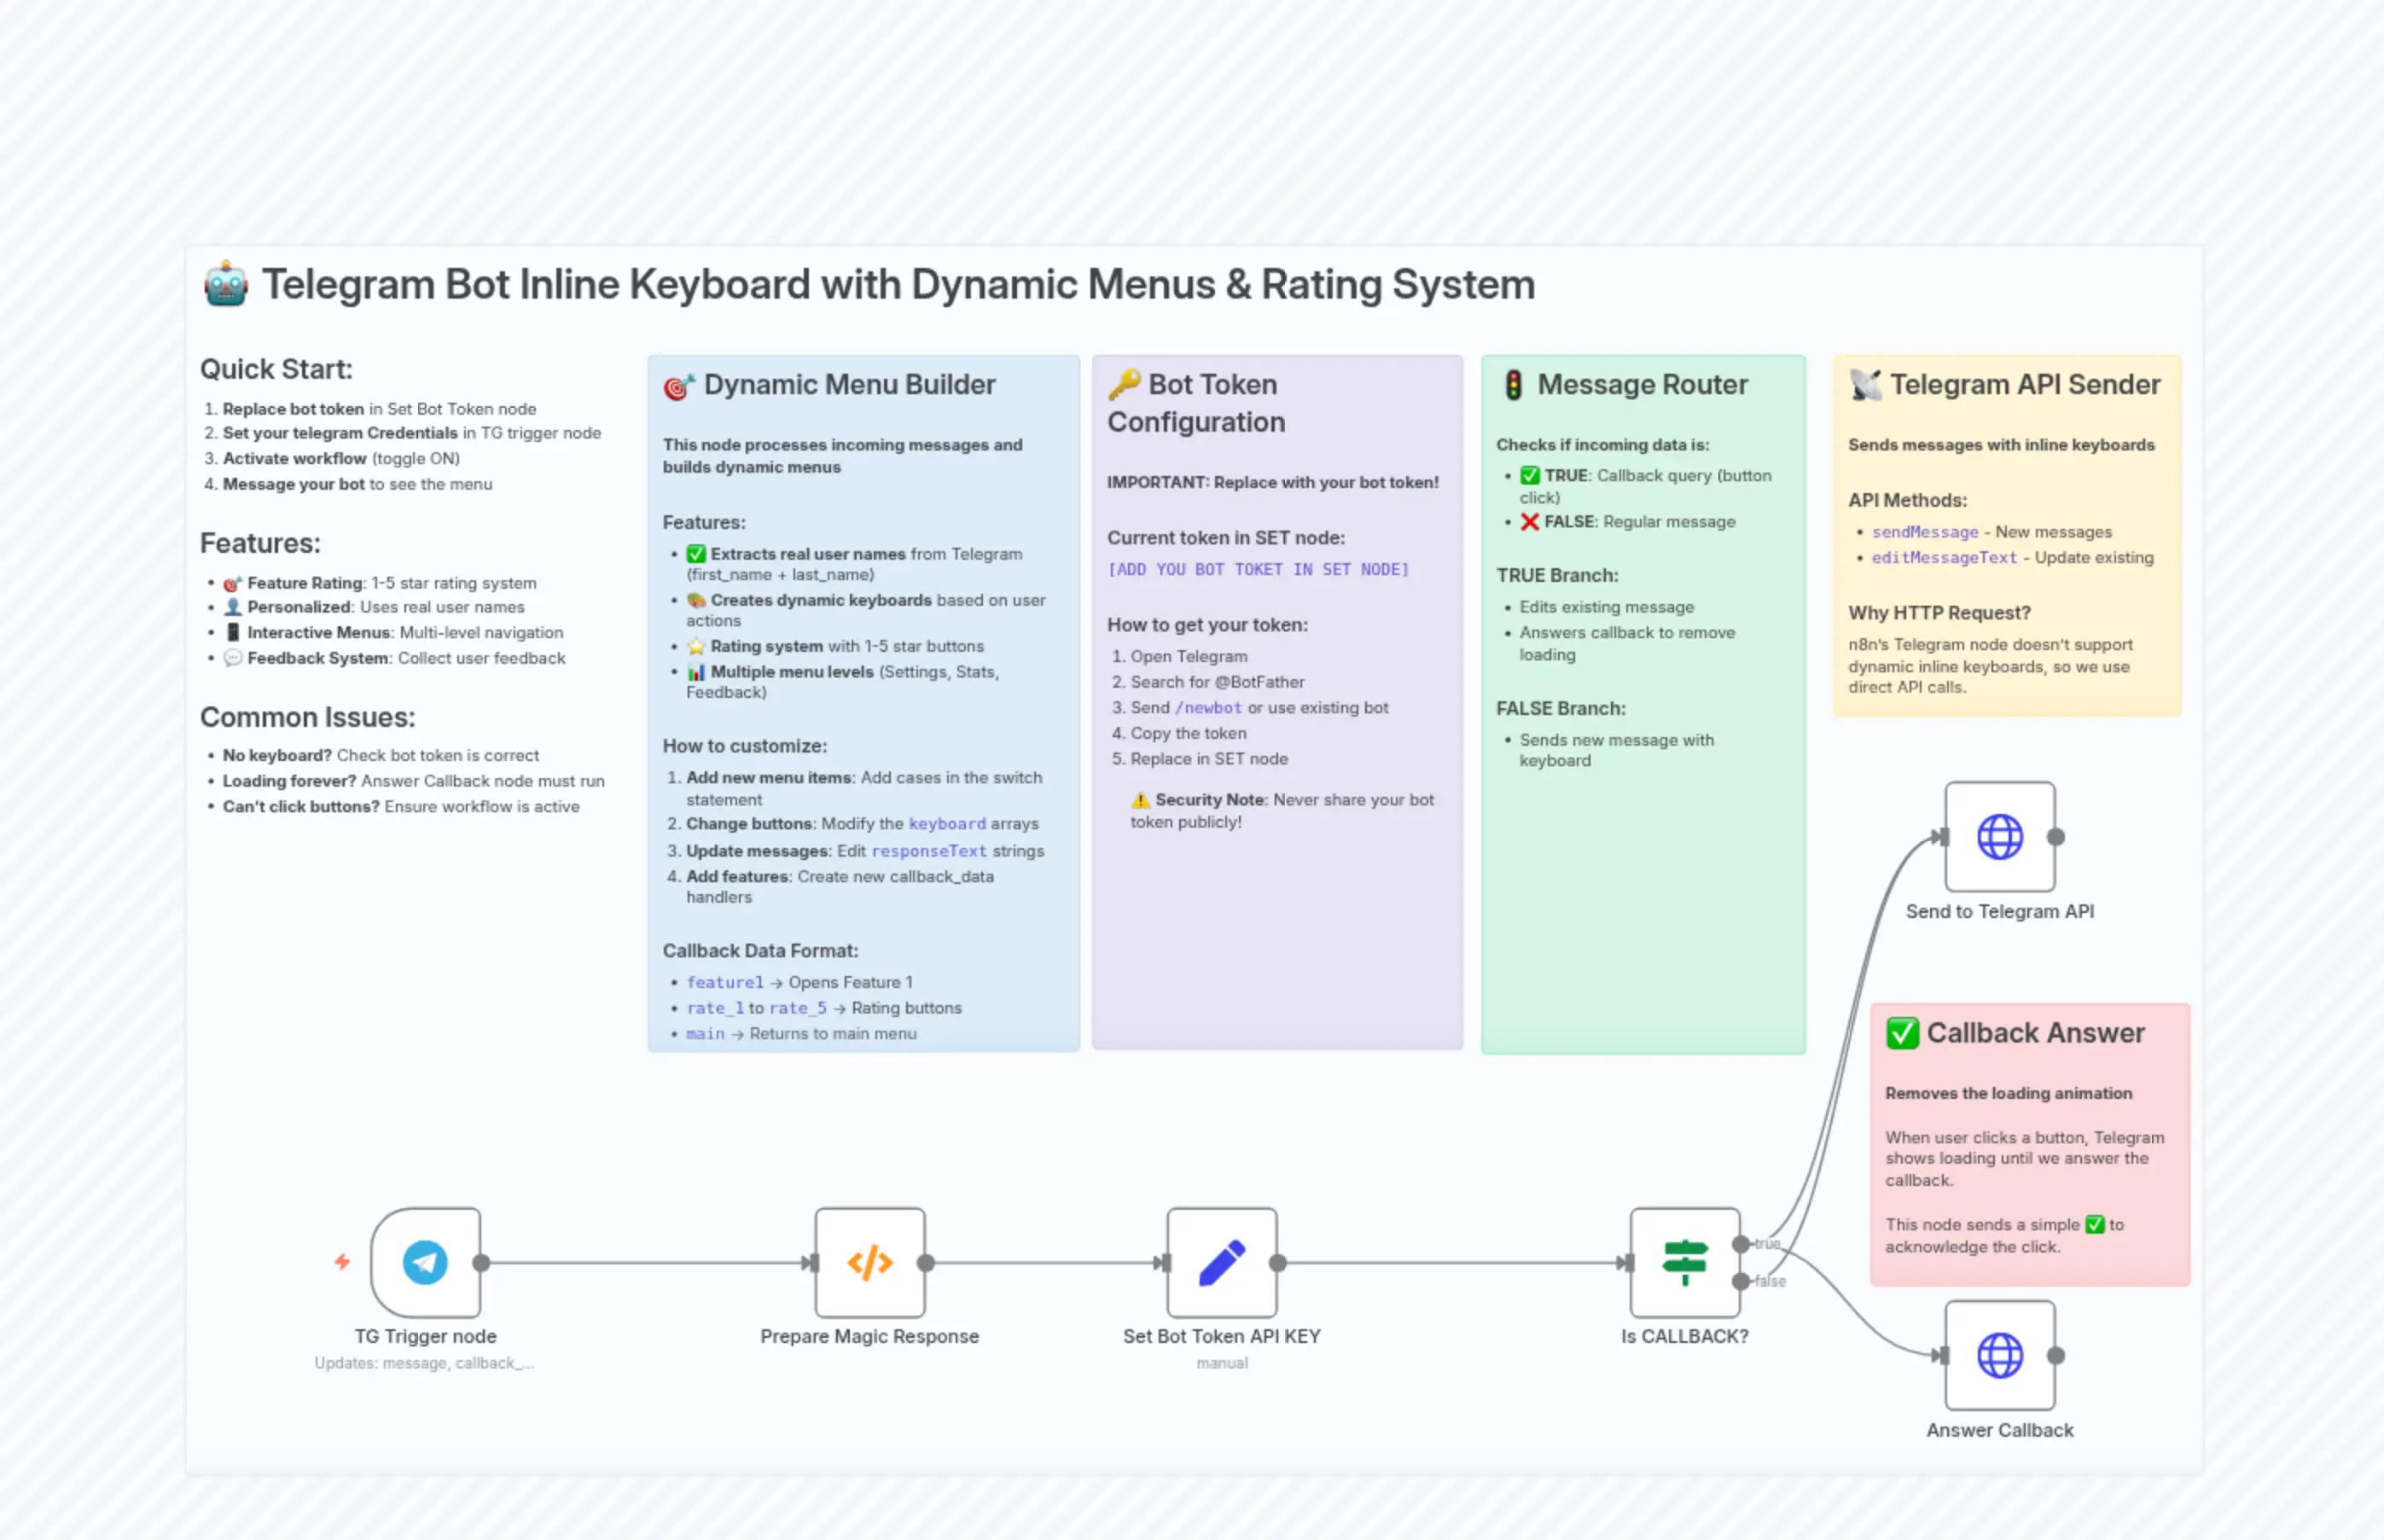Click the TG Trigger node Telegram icon
Screen dimensions: 2384x1540
tap(425, 1262)
